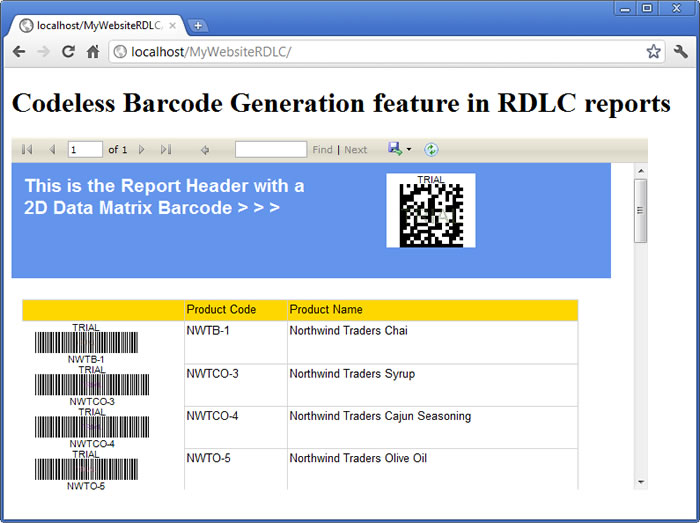This screenshot has width=700, height=523.
Task: Click the go back to parent report arrow
Action: (x=205, y=150)
